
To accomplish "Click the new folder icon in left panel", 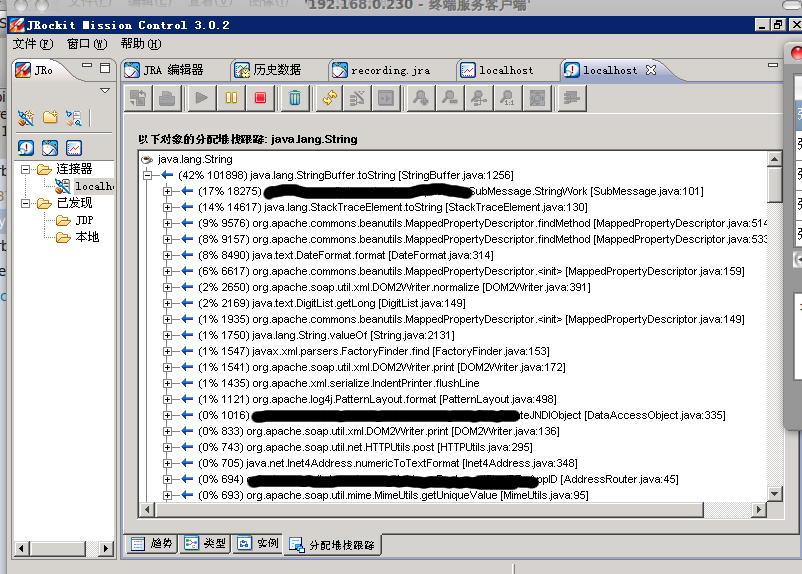I will point(50,118).
